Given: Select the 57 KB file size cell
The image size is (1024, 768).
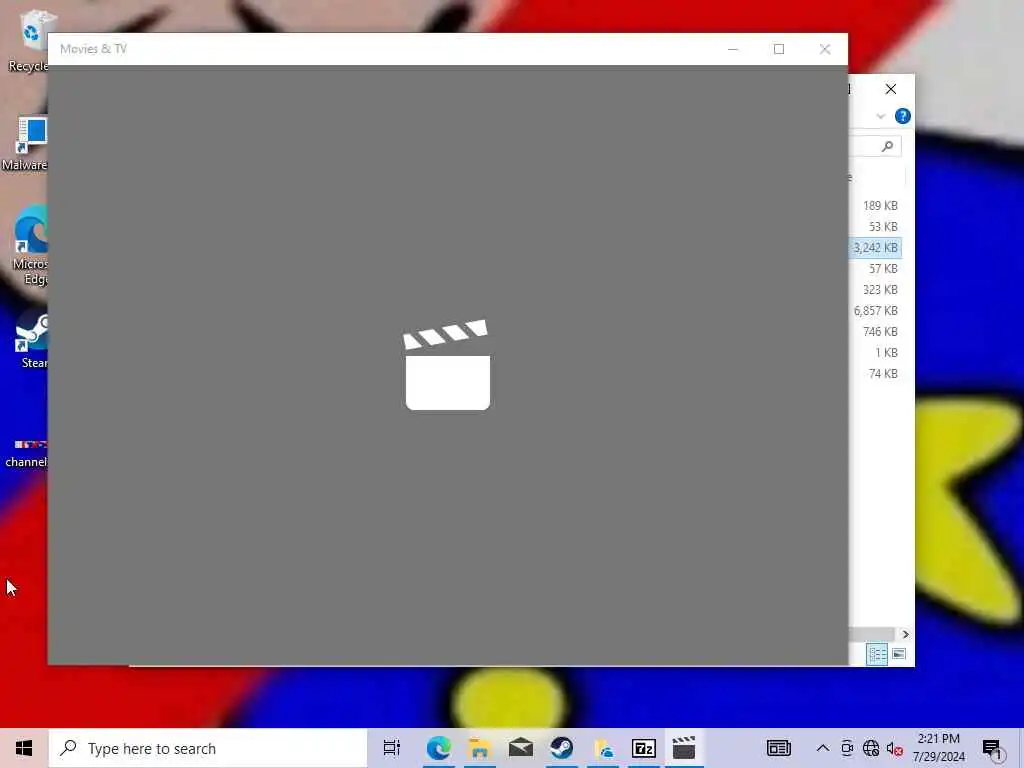Looking at the screenshot, I should click(883, 268).
